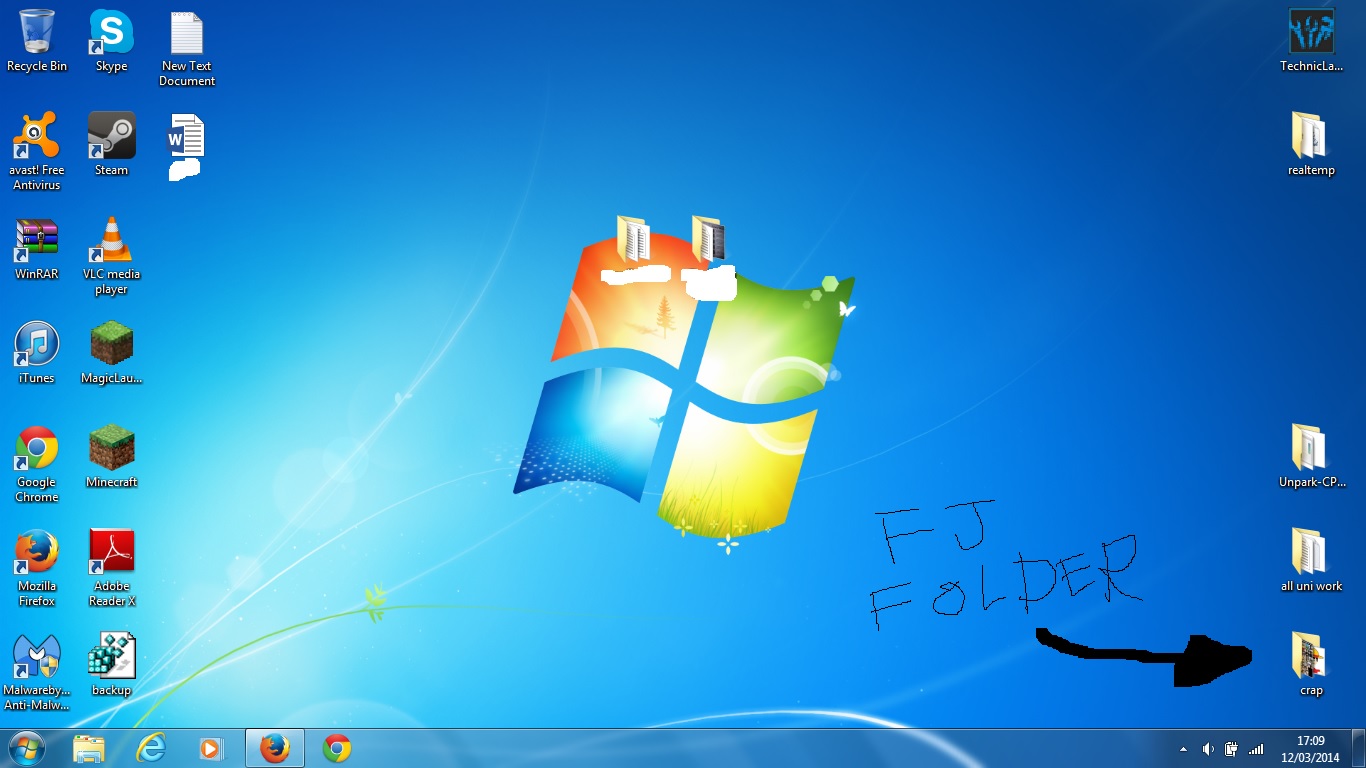This screenshot has height=768, width=1366.
Task: Select the crap folder
Action: (x=1311, y=665)
